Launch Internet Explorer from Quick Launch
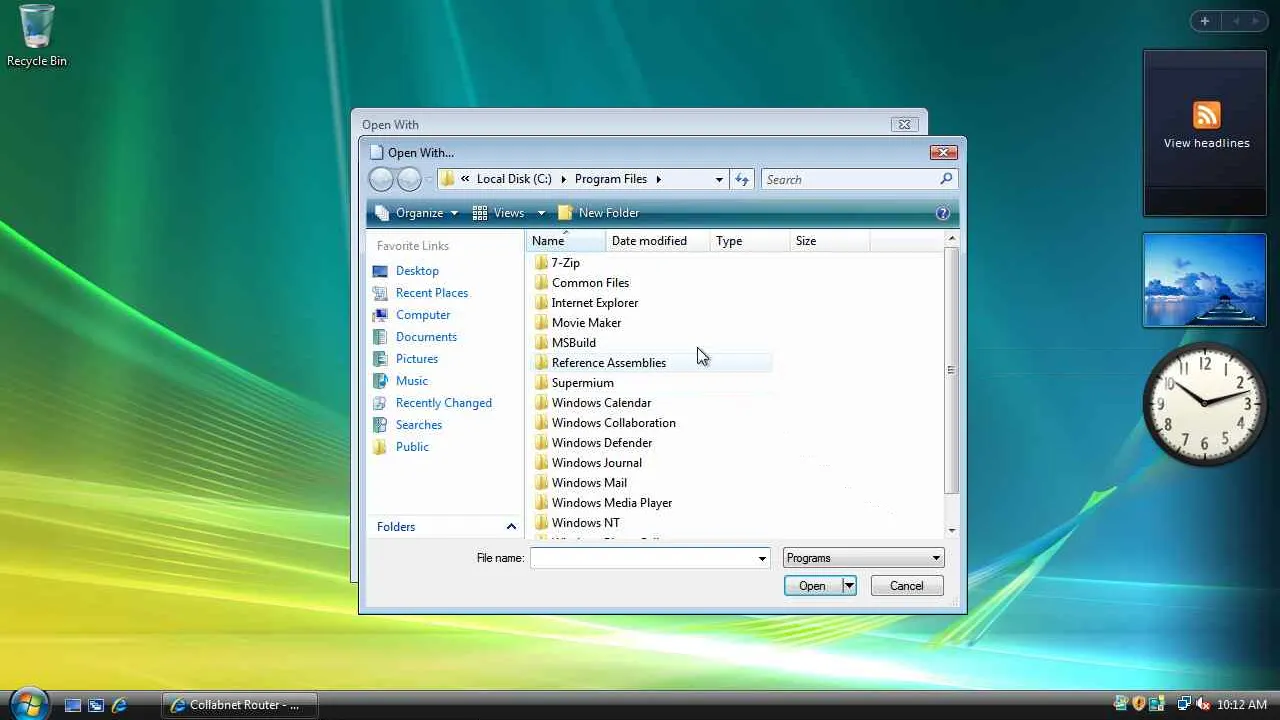 (119, 705)
